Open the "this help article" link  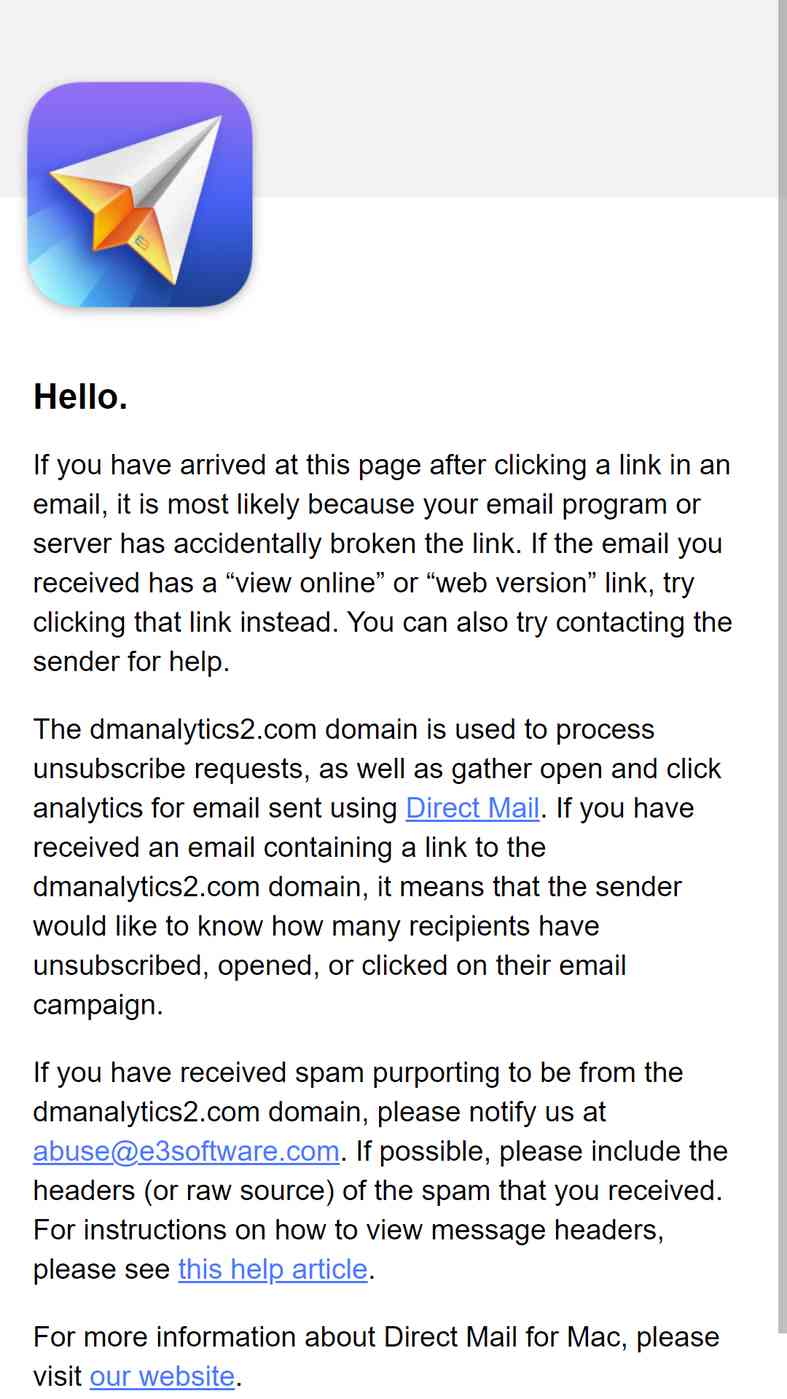(273, 1269)
